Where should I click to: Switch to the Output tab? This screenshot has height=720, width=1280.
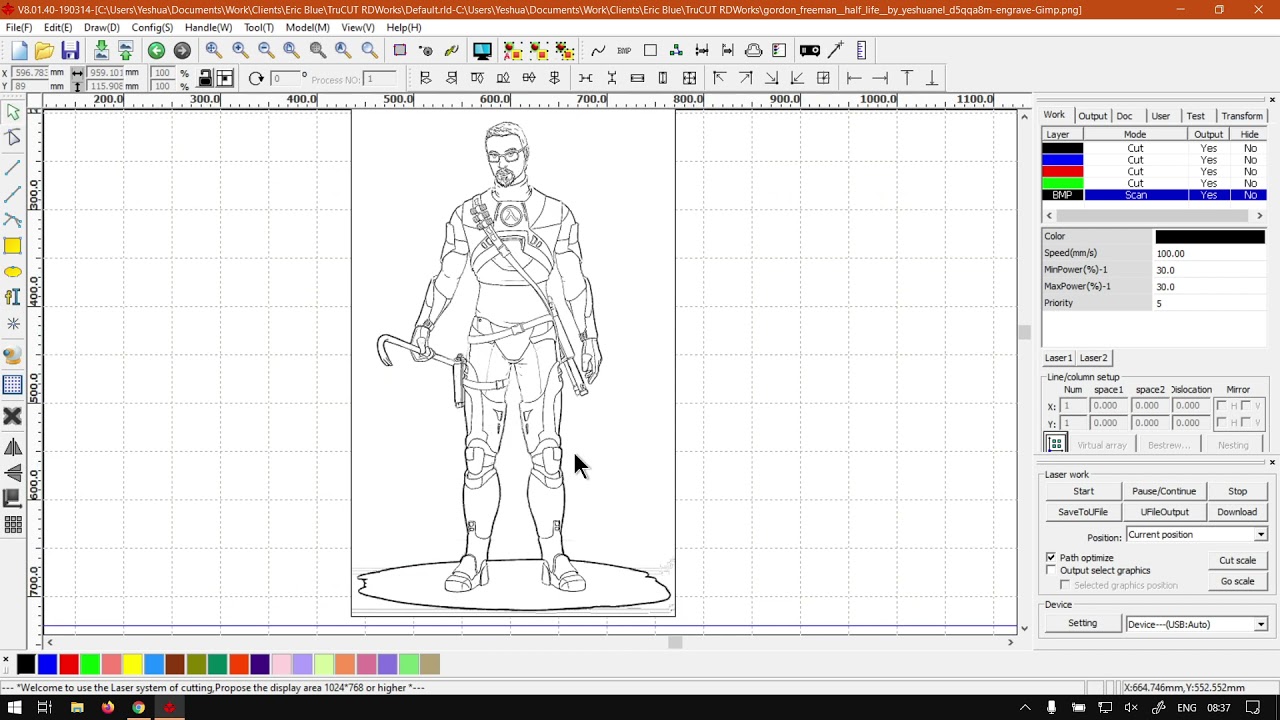[x=1092, y=116]
